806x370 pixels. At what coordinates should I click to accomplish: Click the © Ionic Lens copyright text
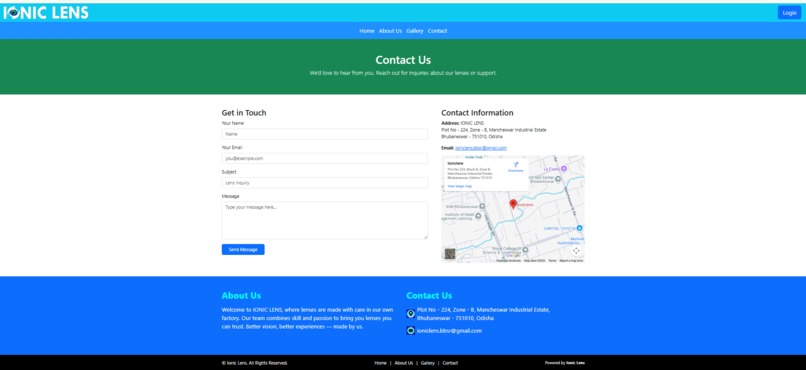(x=254, y=363)
